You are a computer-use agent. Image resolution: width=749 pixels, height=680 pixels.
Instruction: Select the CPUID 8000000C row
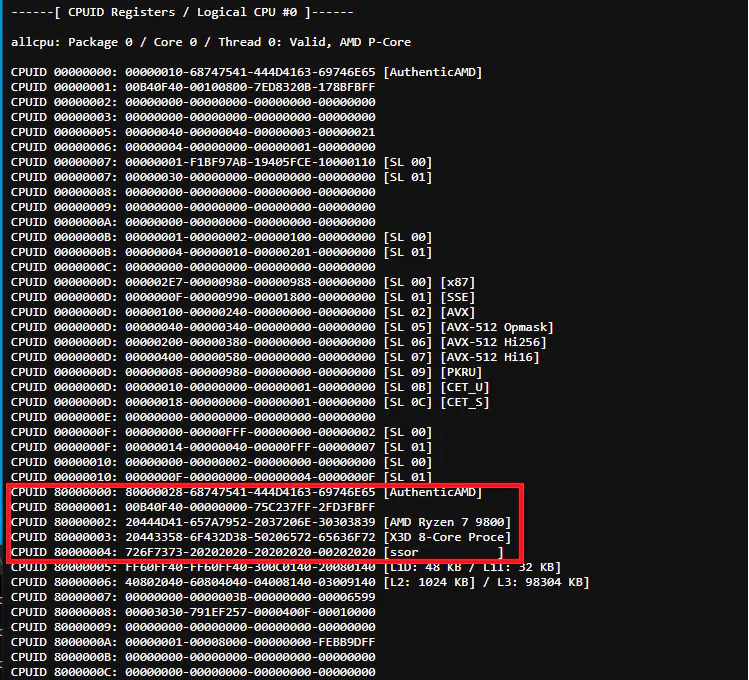193,672
